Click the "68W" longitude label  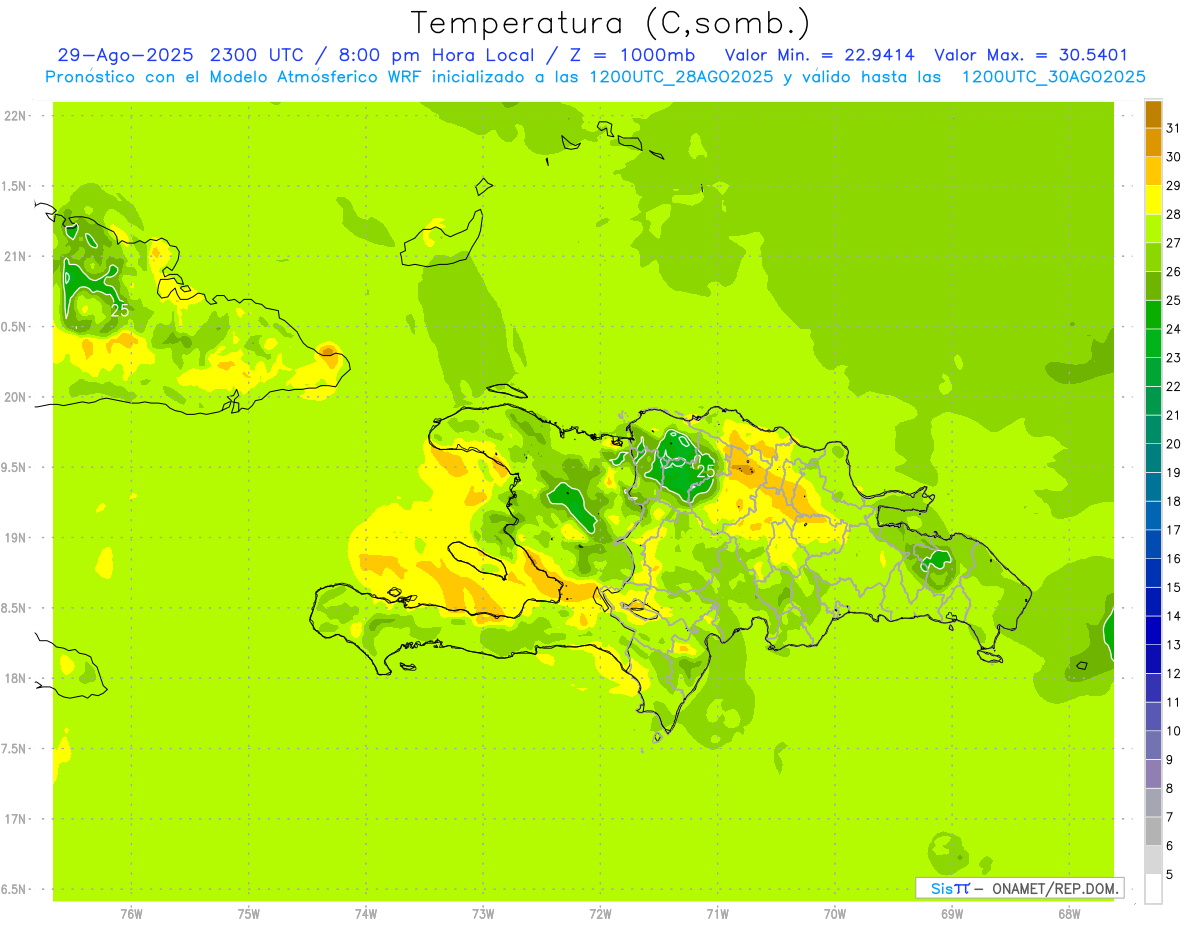(1069, 914)
